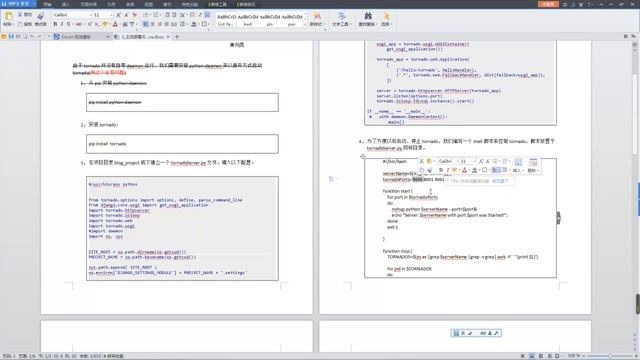Click the Cut scissors icon in ribbon
The height and width of the screenshot is (360, 640).
20,14
